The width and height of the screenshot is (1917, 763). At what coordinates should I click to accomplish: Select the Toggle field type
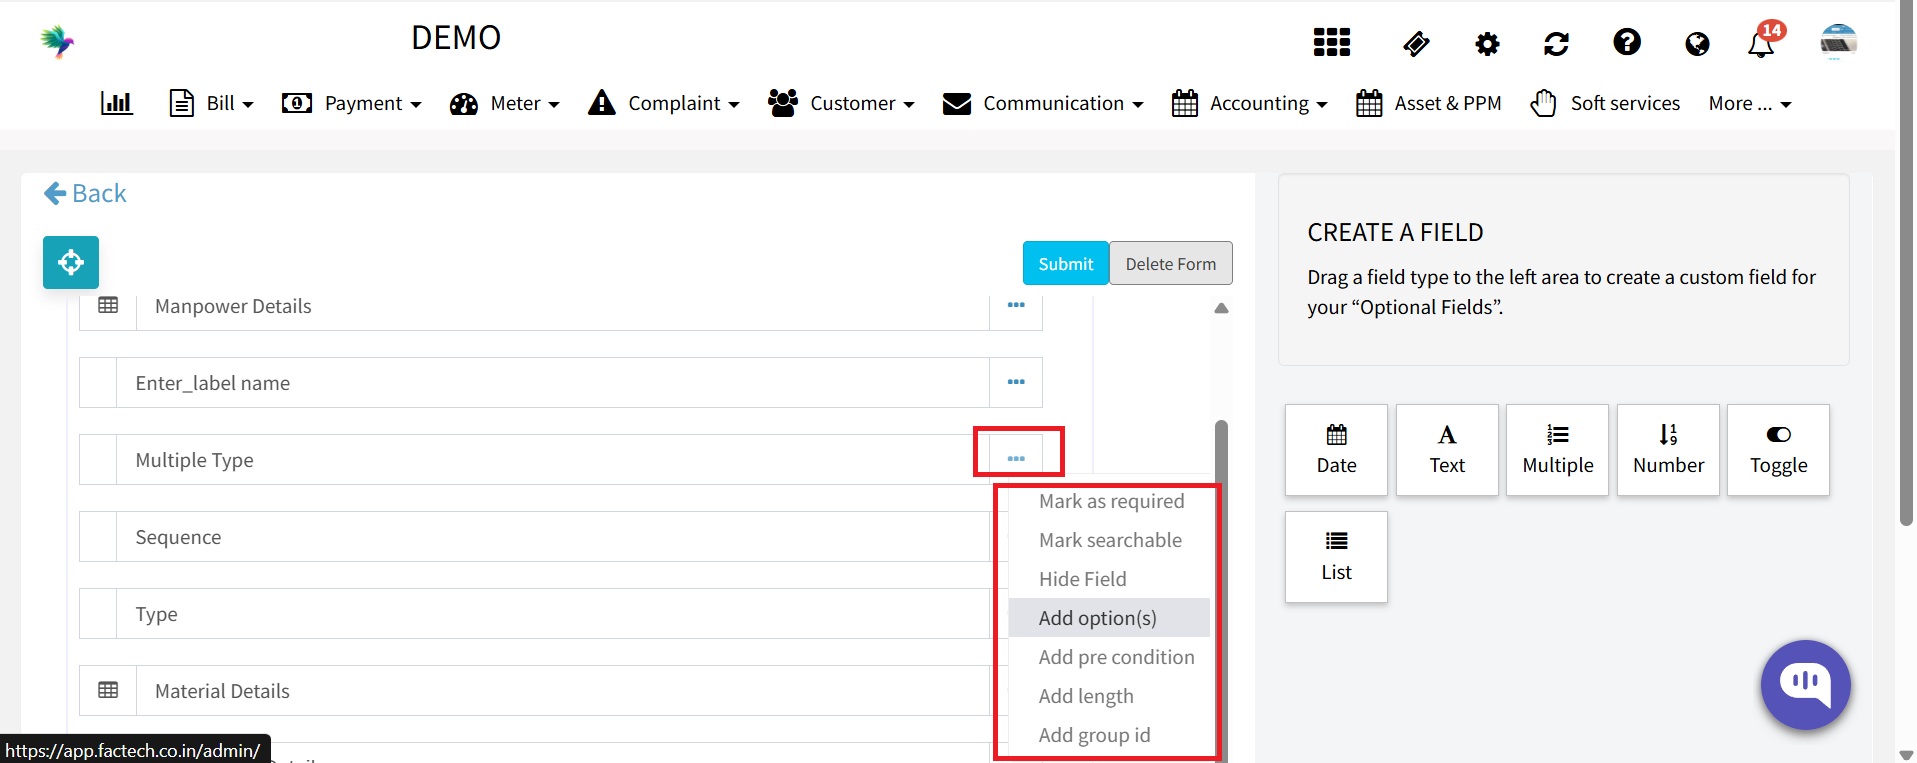pos(1778,450)
